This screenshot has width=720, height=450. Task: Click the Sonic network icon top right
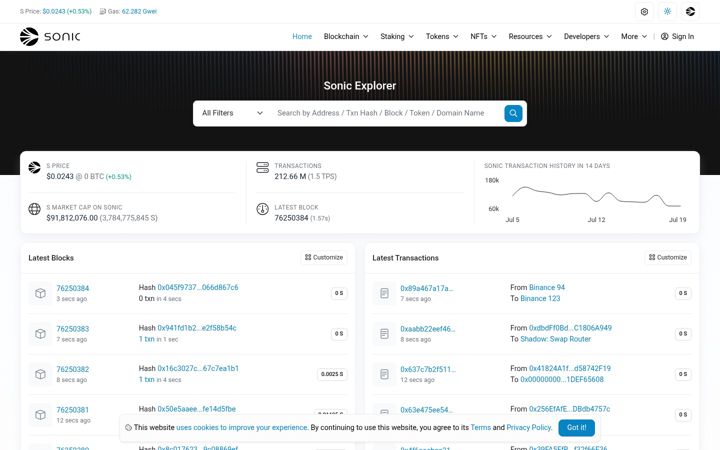690,11
